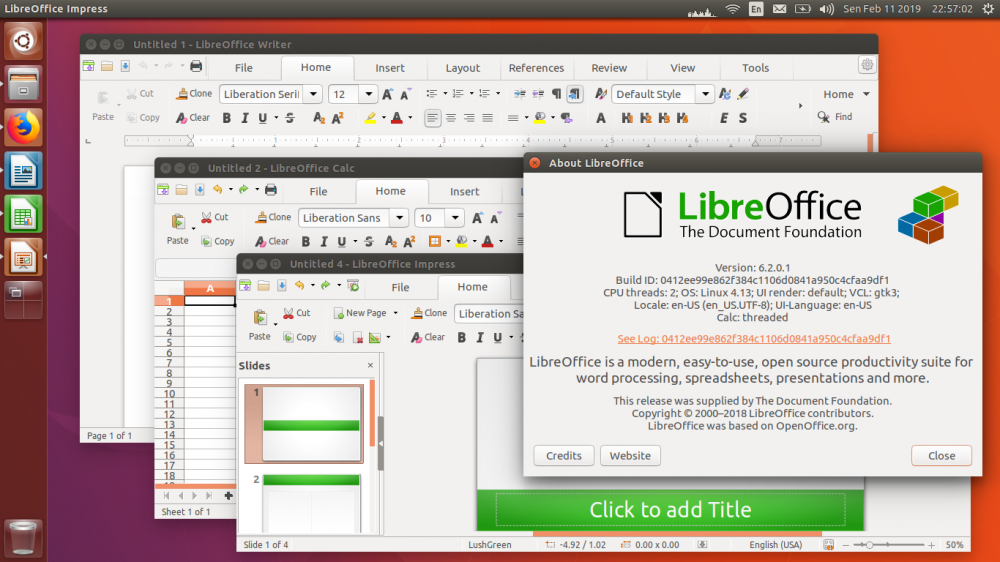The image size is (1000, 562).
Task: Open the Writer font name dropdown
Action: tap(312, 94)
